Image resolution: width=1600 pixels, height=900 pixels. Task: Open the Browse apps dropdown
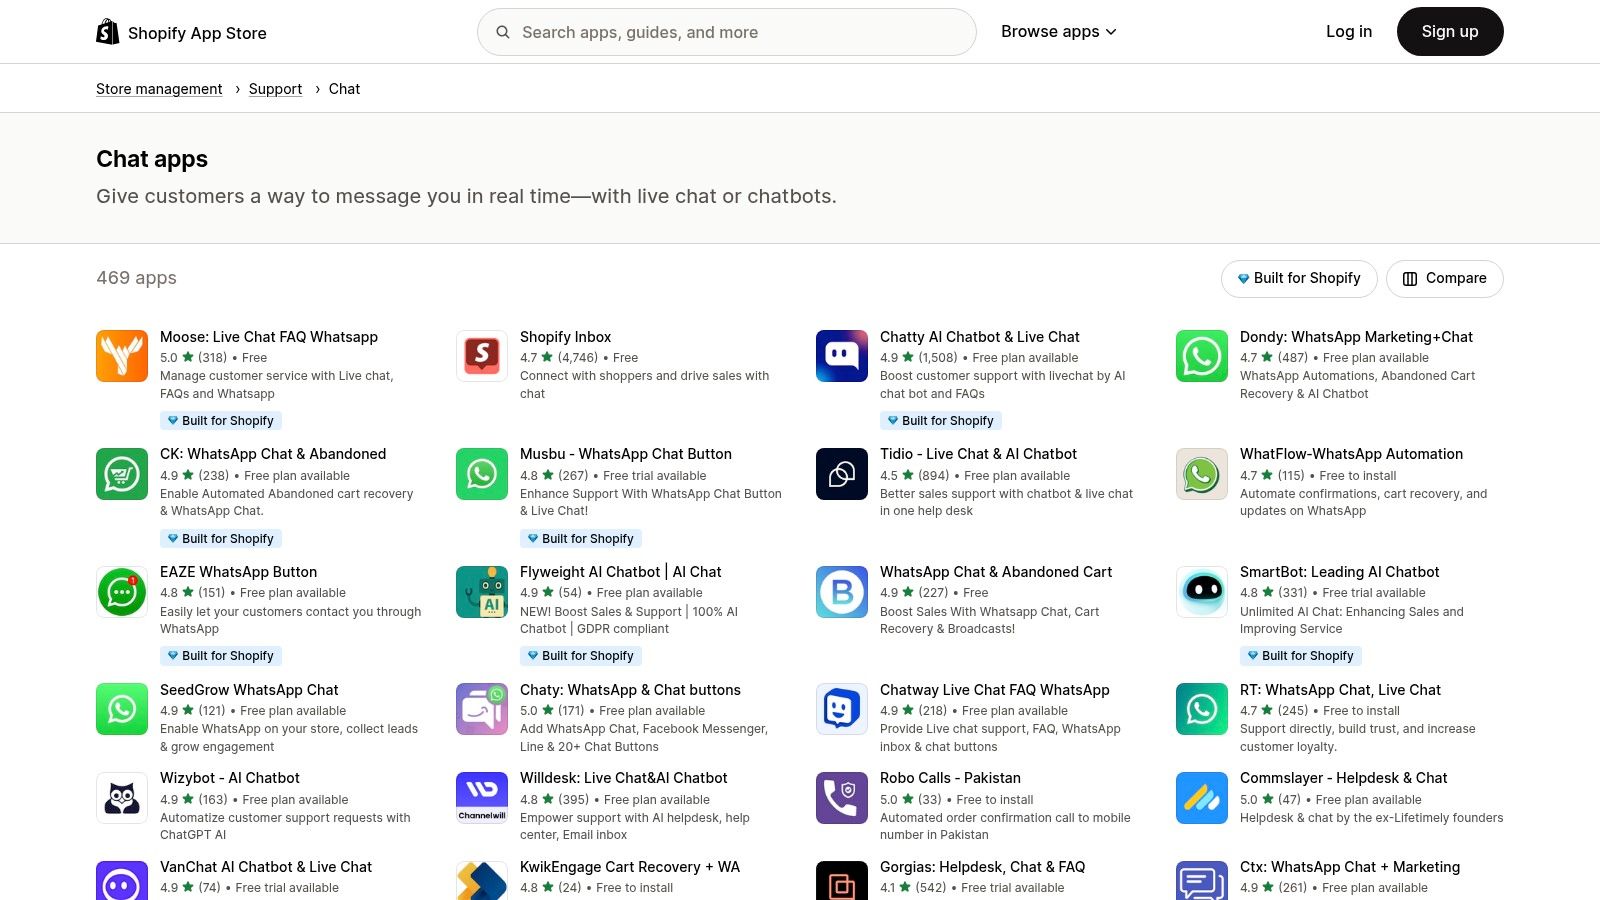pyautogui.click(x=1058, y=31)
